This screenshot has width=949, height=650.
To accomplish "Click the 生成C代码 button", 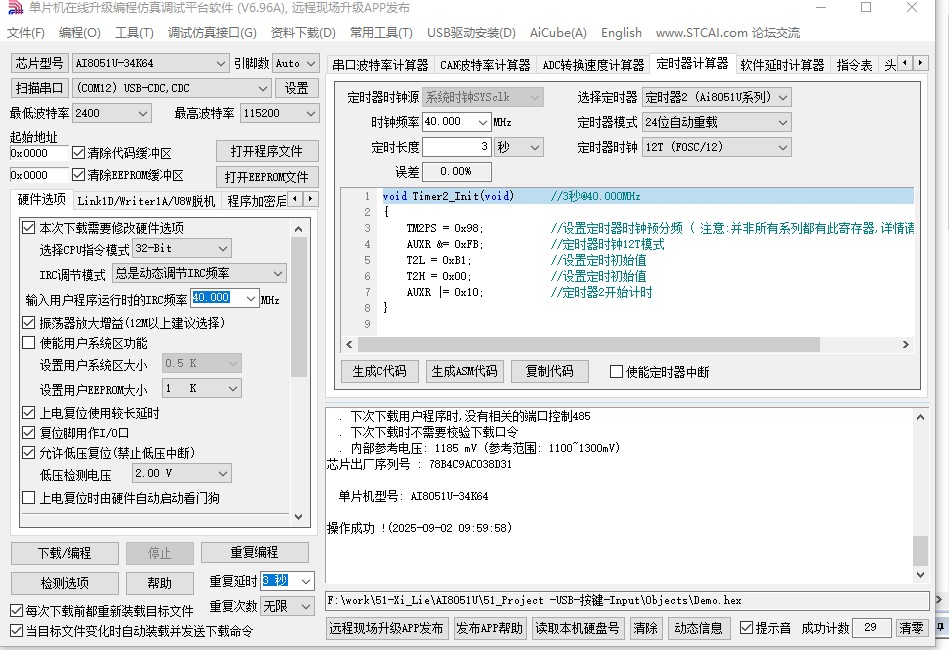I will tap(379, 371).
